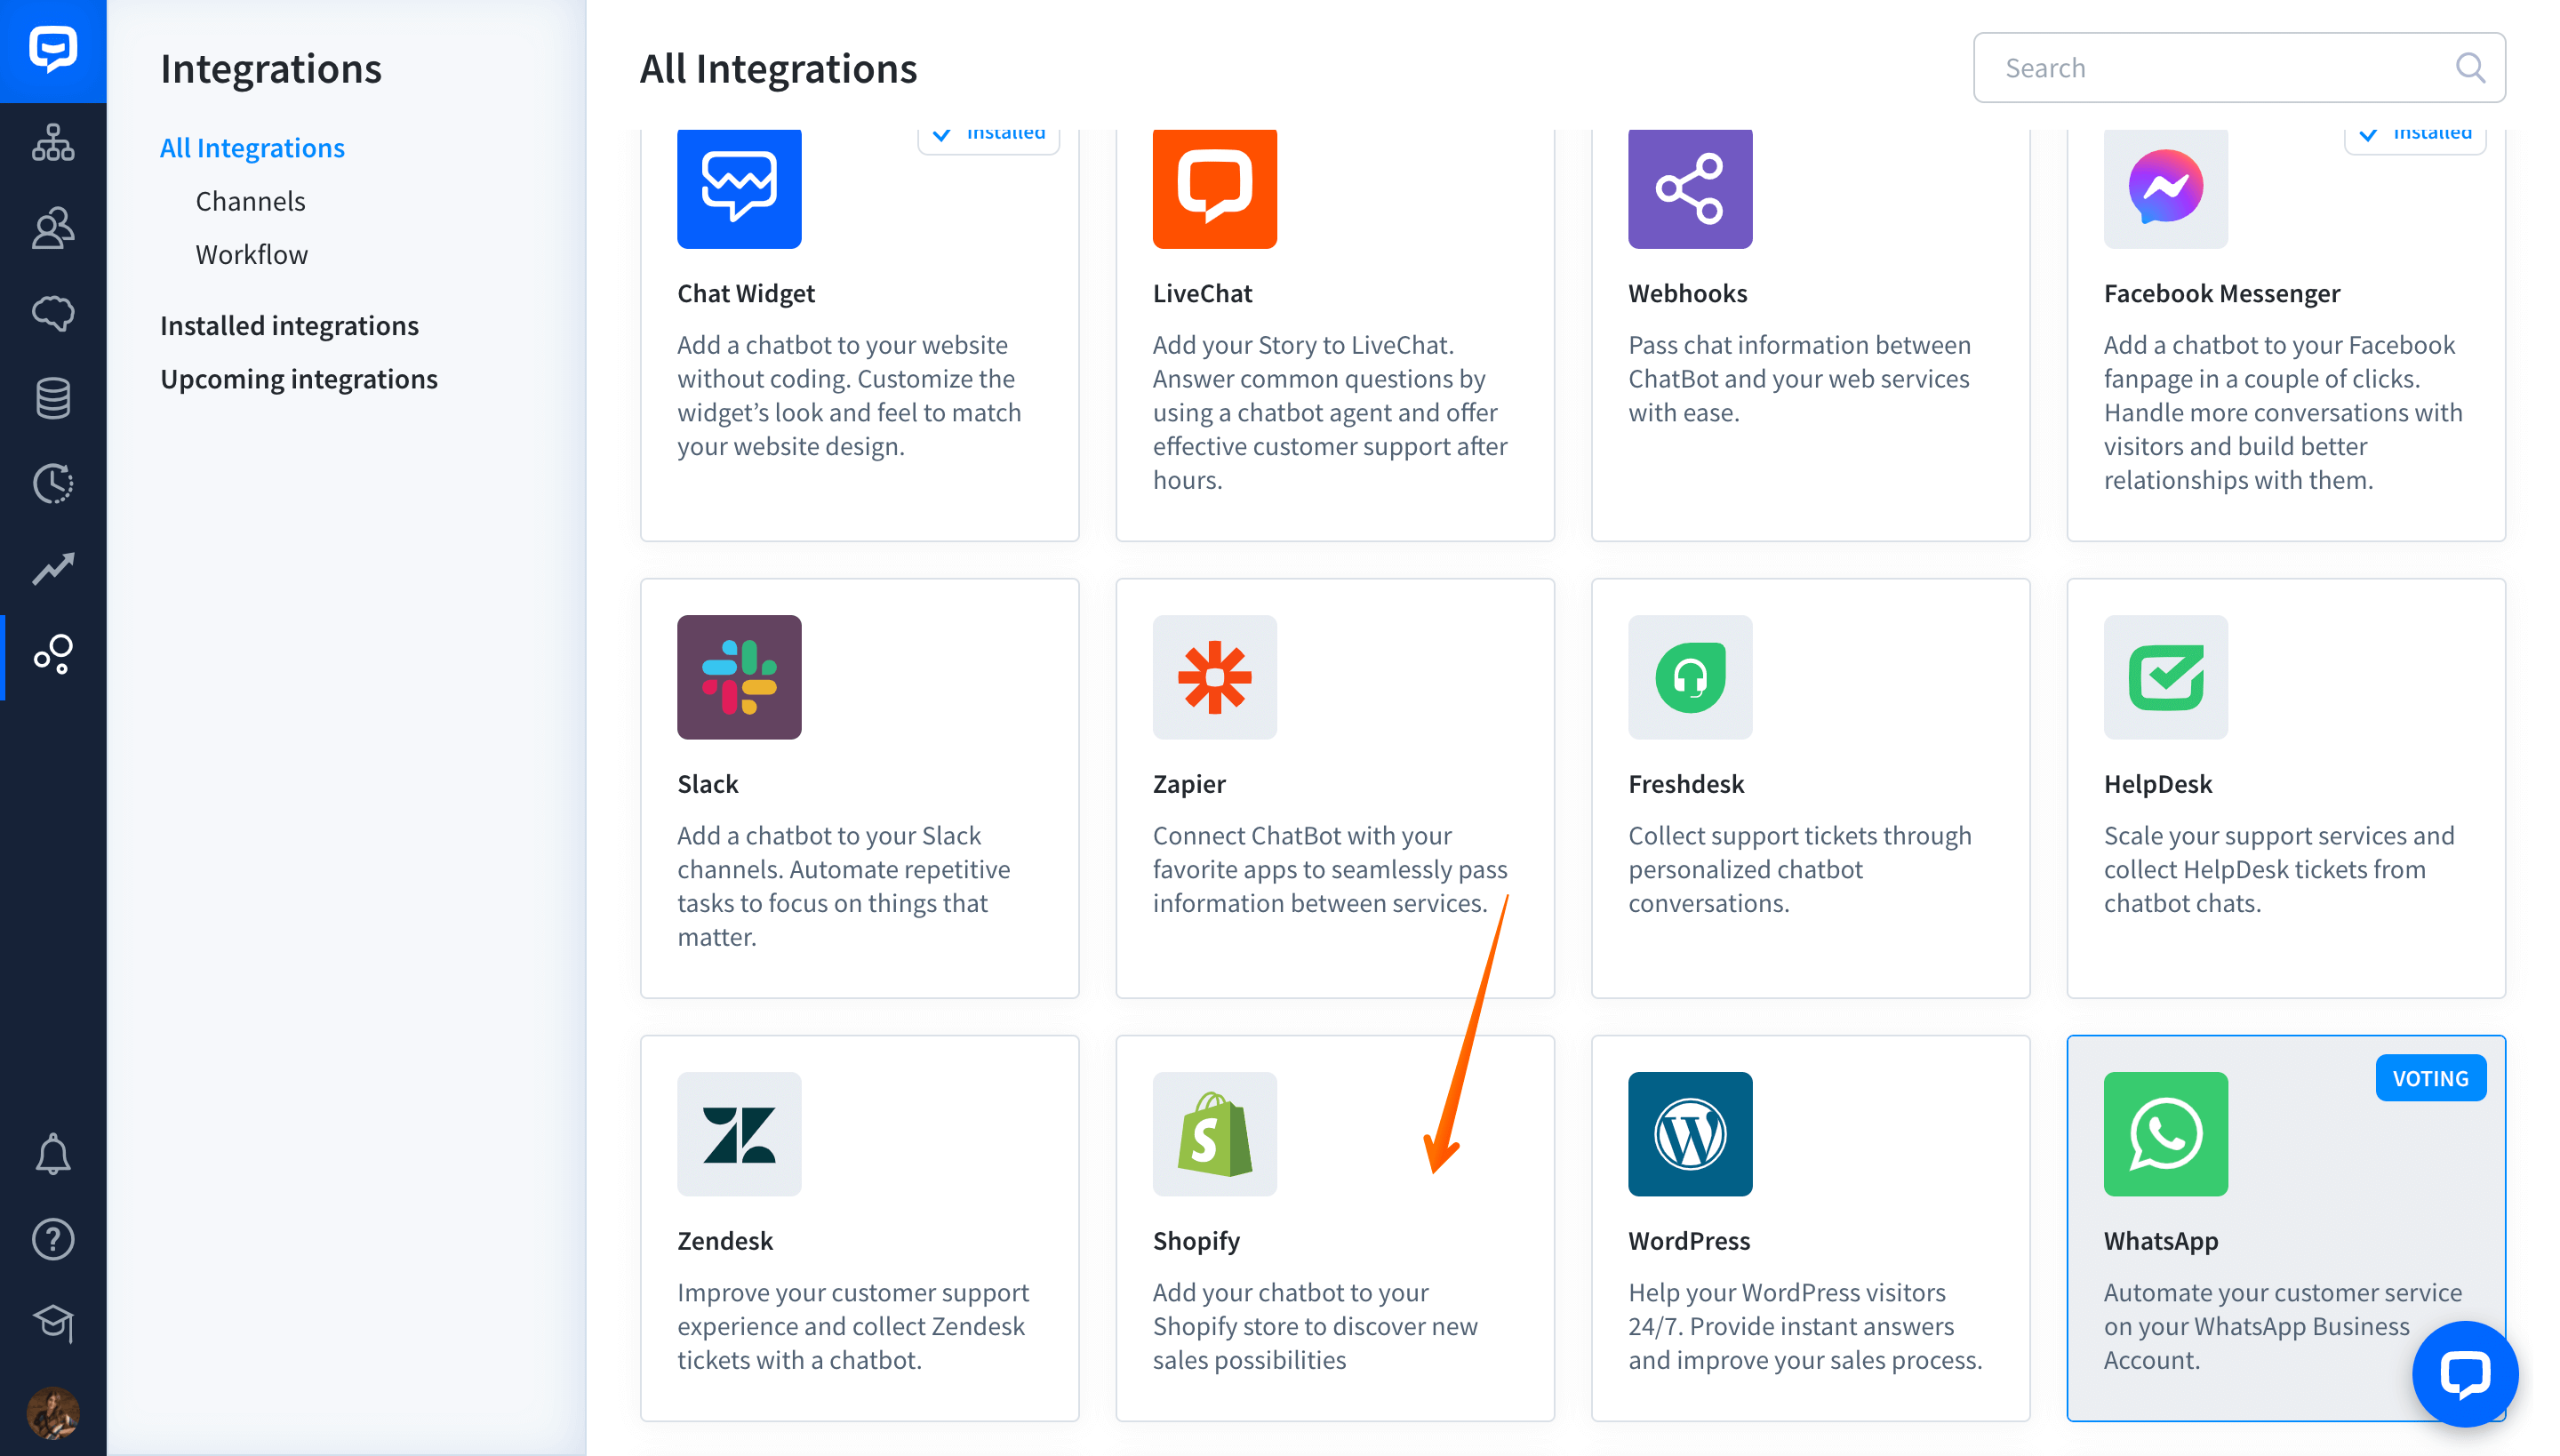2560x1456 pixels.
Task: Click the green WhatsApp icon
Action: [x=2165, y=1134]
